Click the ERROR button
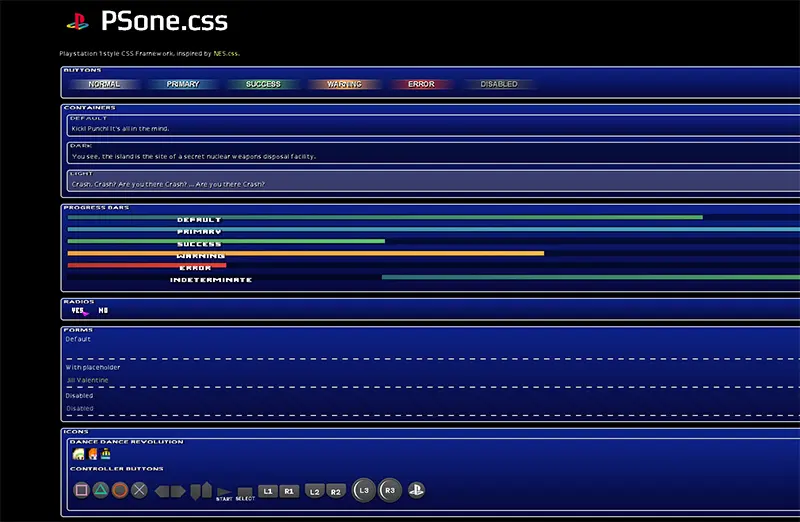The width and height of the screenshot is (800, 522). [421, 84]
